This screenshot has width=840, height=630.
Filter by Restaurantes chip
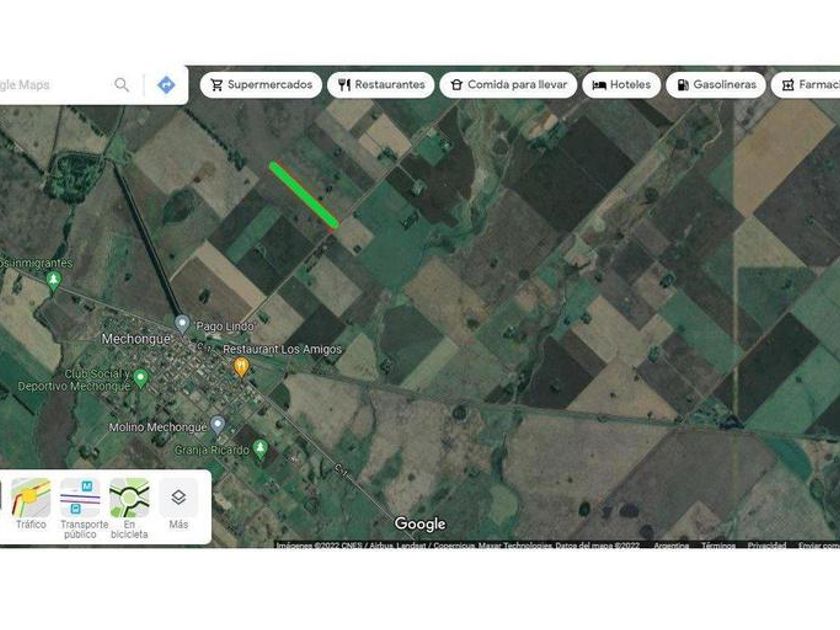(x=381, y=85)
